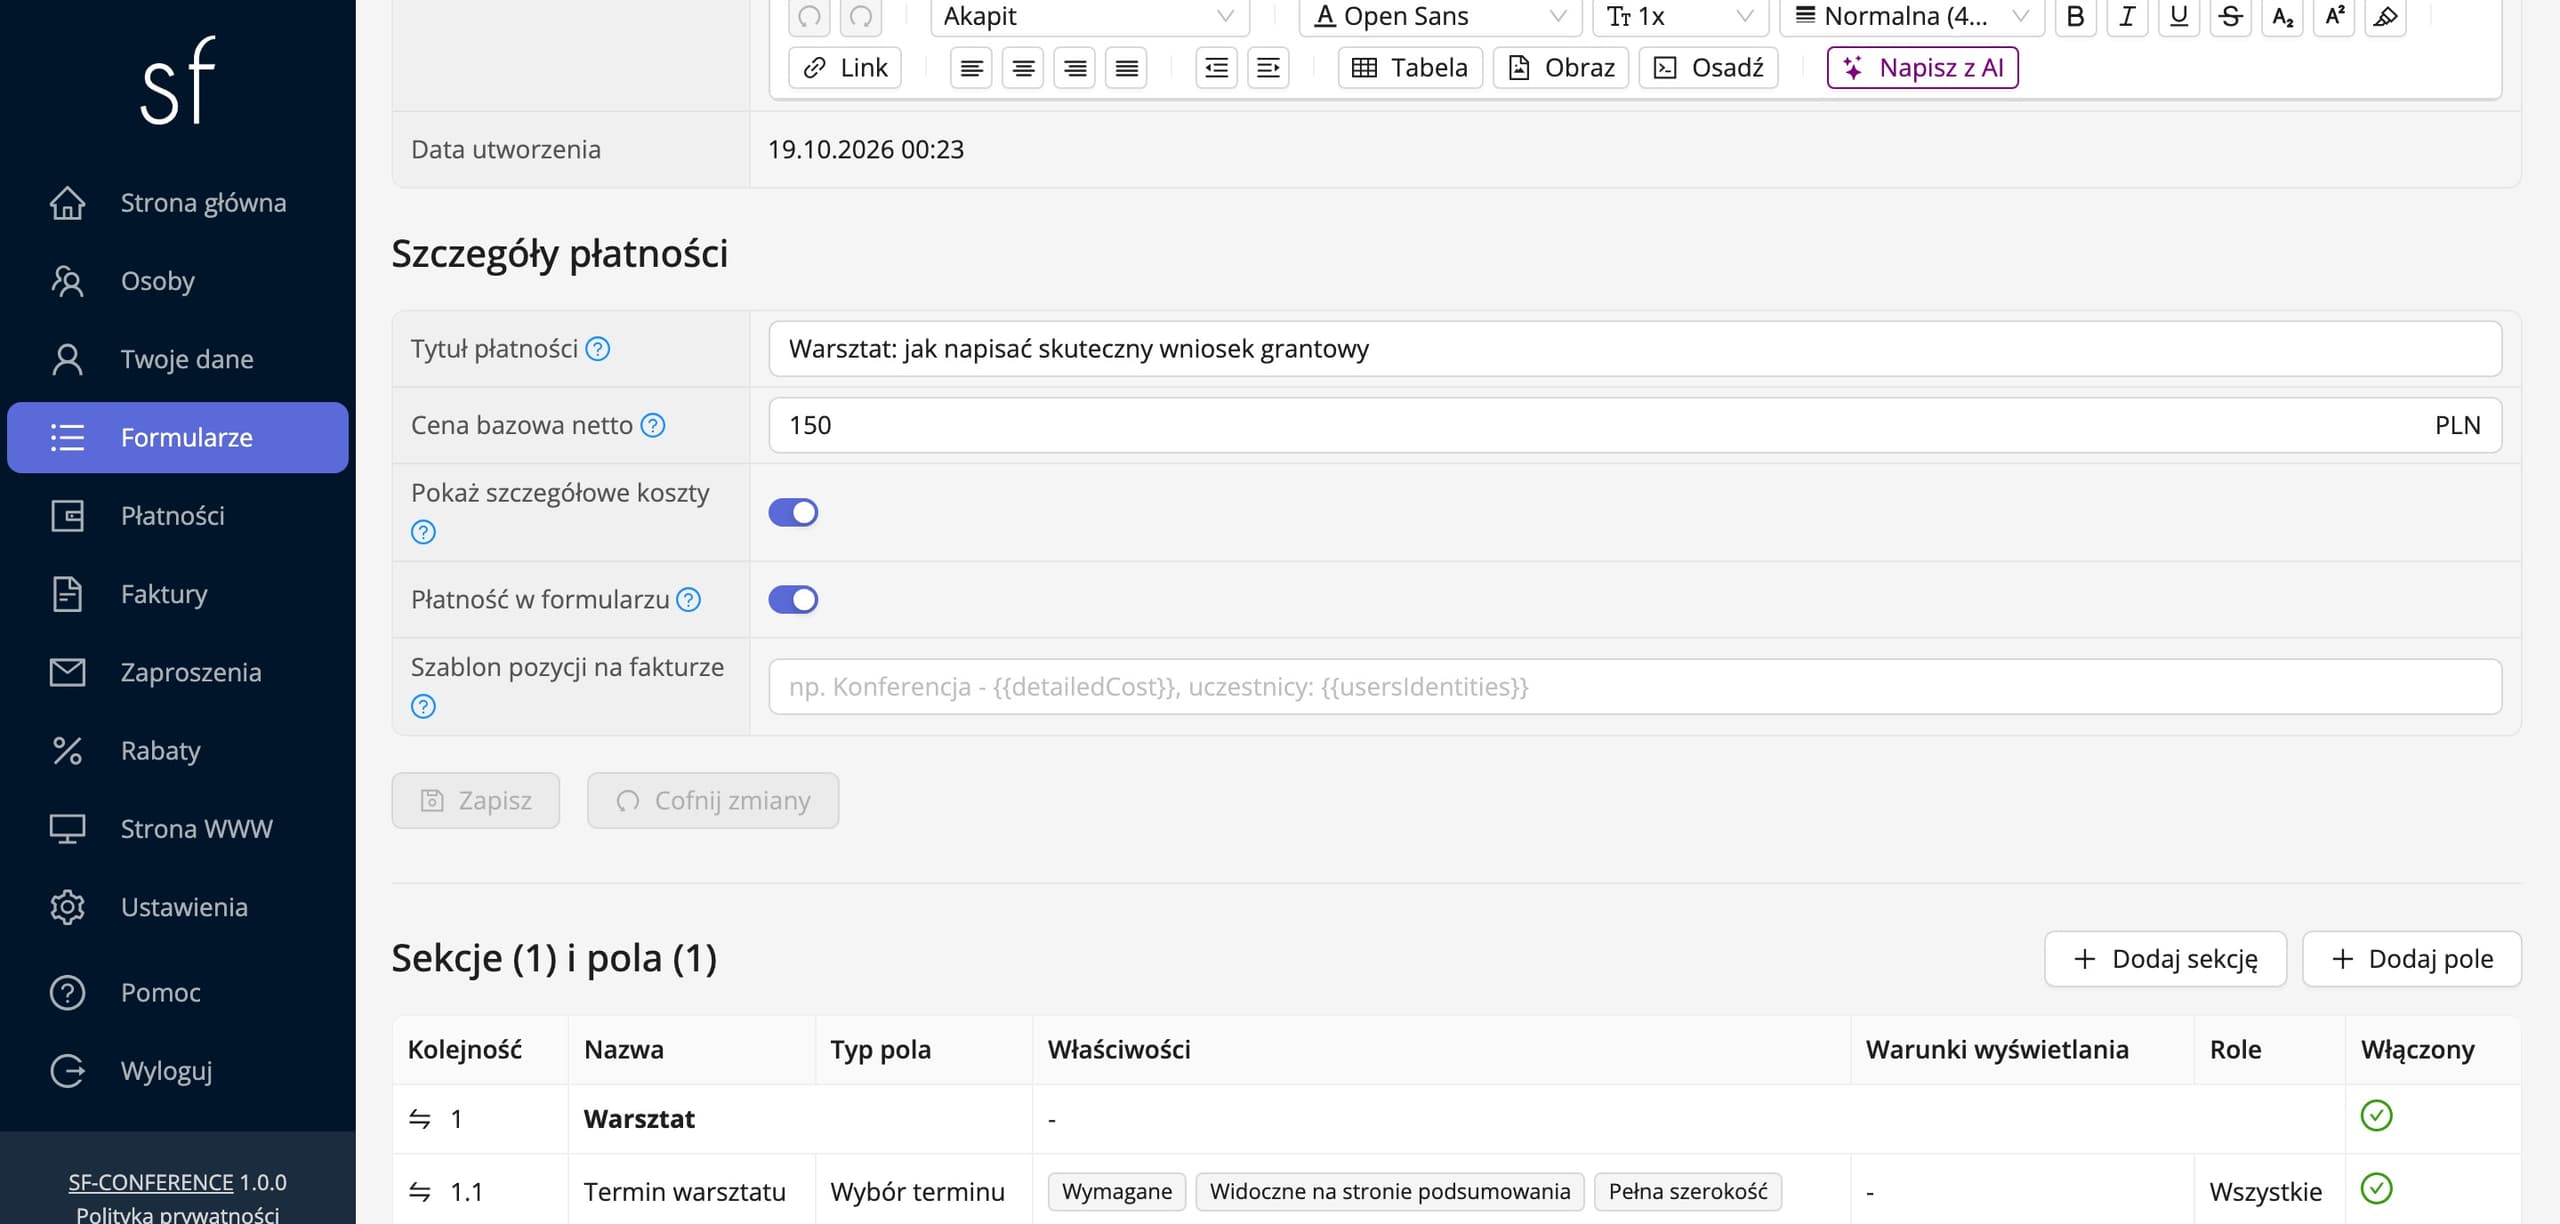
Task: Click the superscript icon
Action: [2334, 16]
